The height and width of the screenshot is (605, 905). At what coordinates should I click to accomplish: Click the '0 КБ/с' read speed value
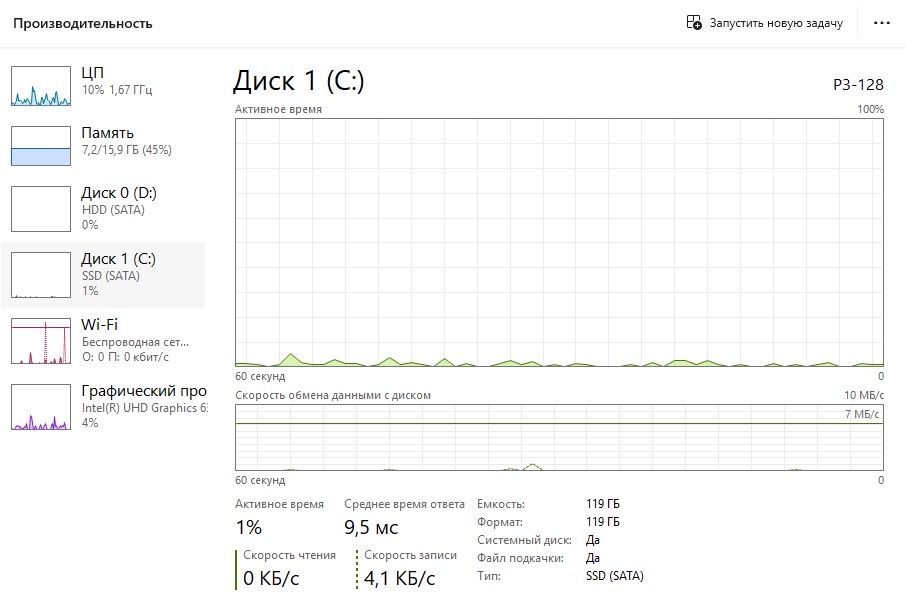coord(271,578)
